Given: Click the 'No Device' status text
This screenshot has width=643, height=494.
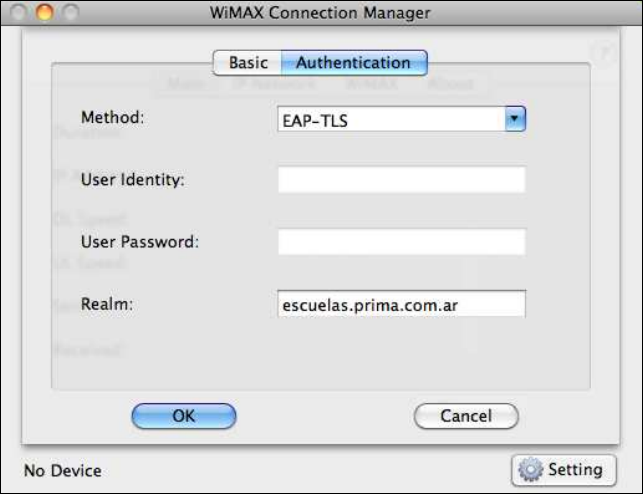Looking at the screenshot, I should (x=63, y=471).
